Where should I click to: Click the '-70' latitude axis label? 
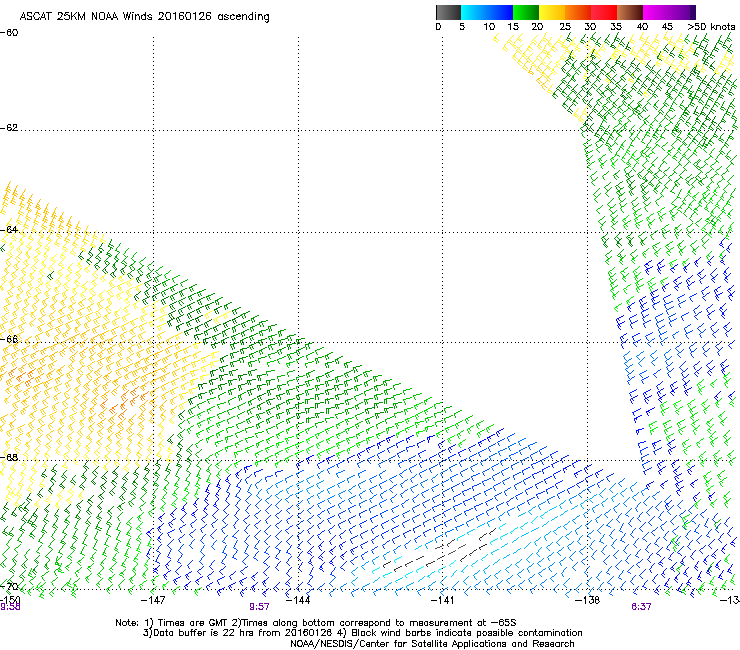click(9, 586)
